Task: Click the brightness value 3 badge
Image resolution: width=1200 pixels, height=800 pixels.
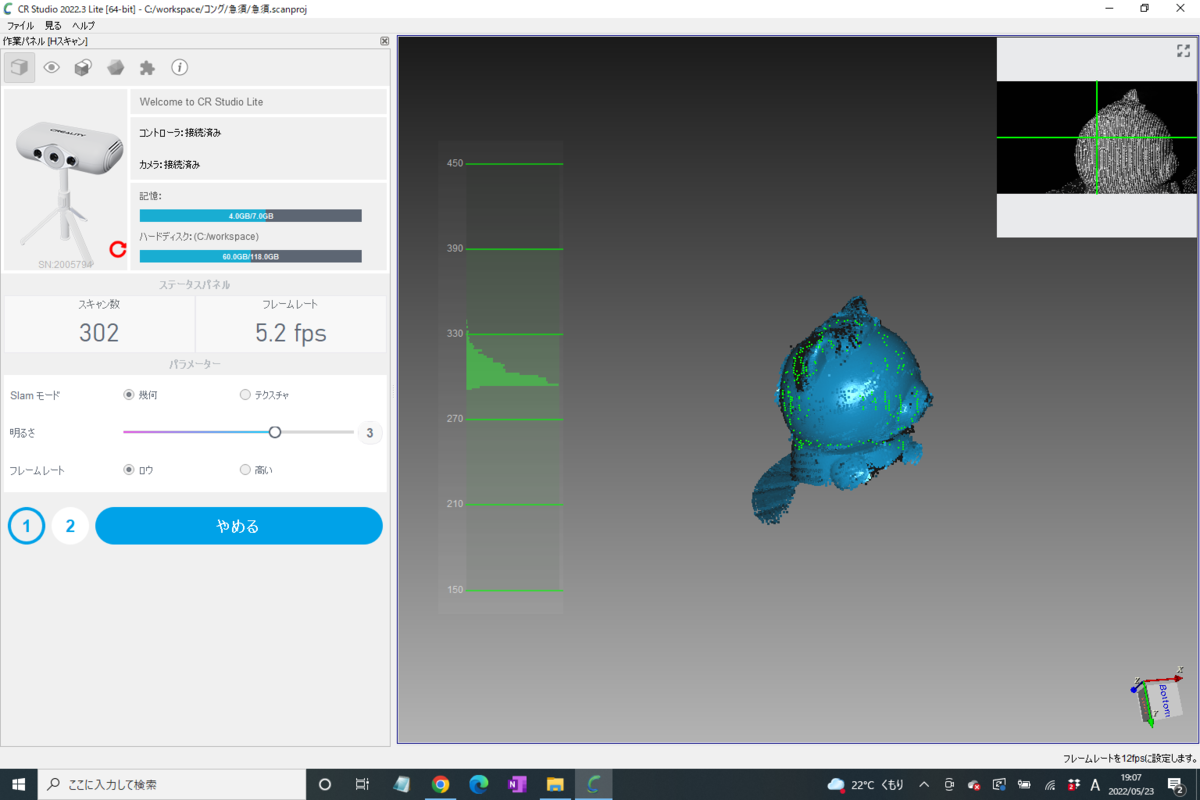Action: tap(370, 433)
